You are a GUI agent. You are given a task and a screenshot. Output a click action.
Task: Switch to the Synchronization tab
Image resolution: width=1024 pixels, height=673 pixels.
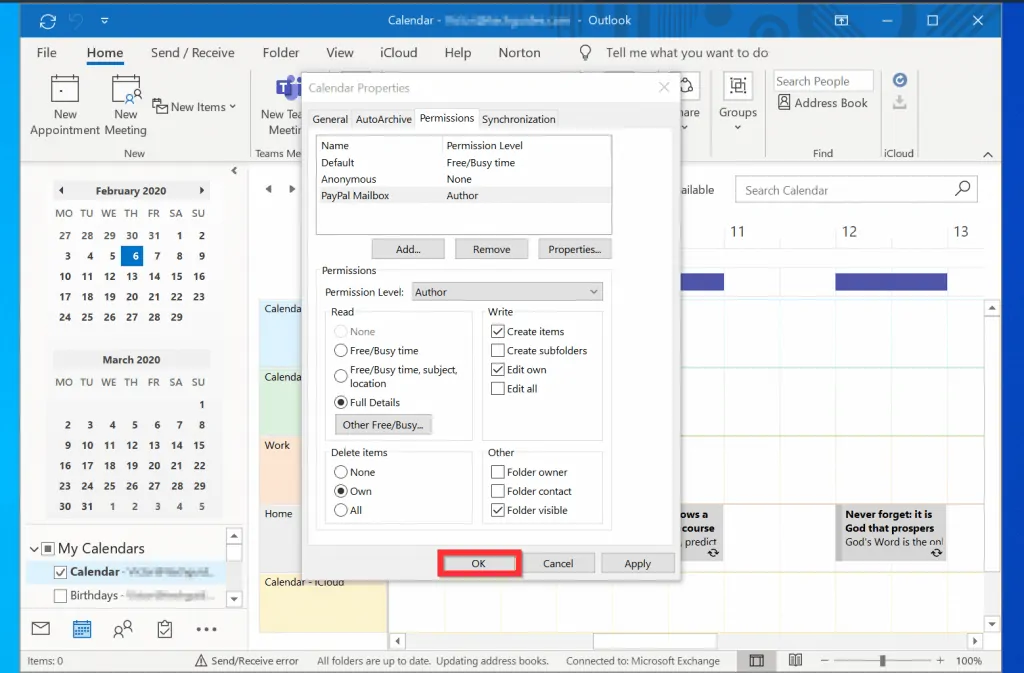coord(518,119)
